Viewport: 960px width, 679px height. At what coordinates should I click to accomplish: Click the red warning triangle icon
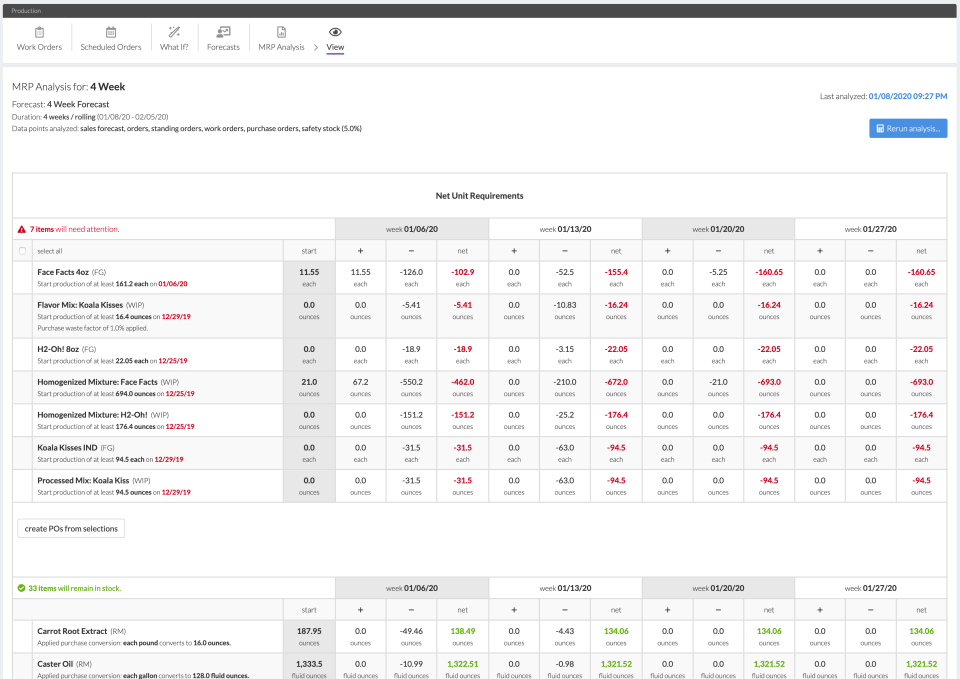(x=22, y=230)
